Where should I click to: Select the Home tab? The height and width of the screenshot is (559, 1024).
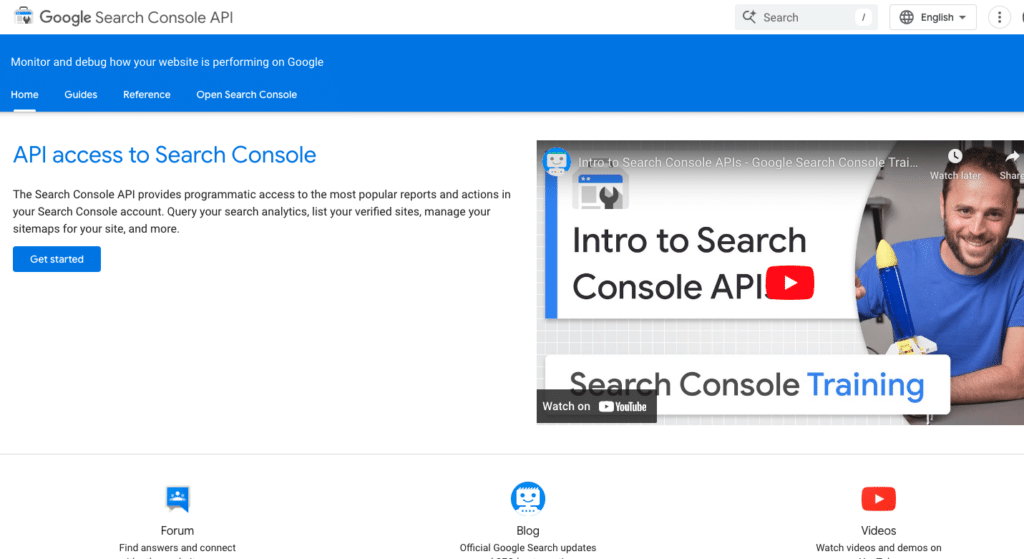[x=24, y=95]
